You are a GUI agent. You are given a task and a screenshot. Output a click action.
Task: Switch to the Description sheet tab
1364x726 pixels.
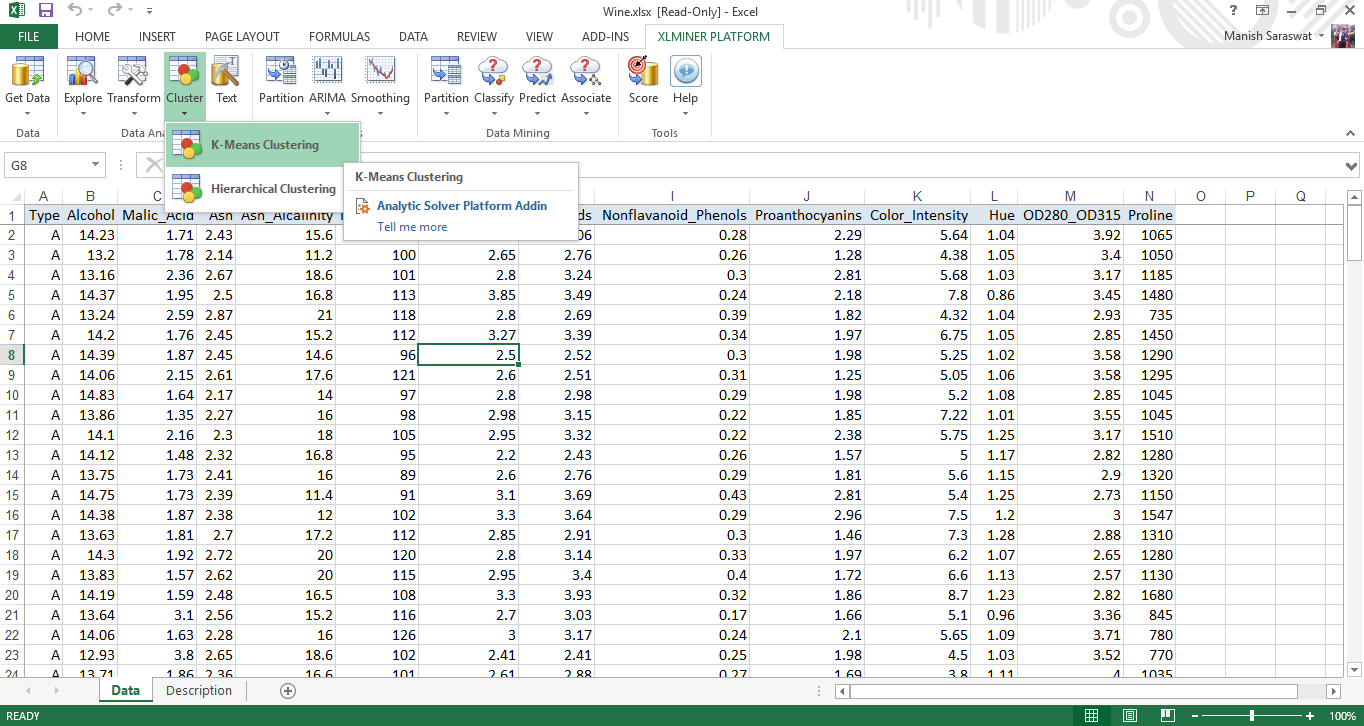pos(198,691)
